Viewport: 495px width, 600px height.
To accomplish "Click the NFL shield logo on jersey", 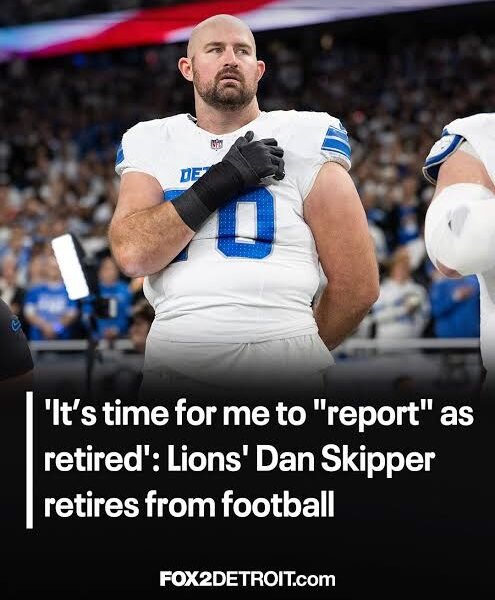I will [x=217, y=144].
